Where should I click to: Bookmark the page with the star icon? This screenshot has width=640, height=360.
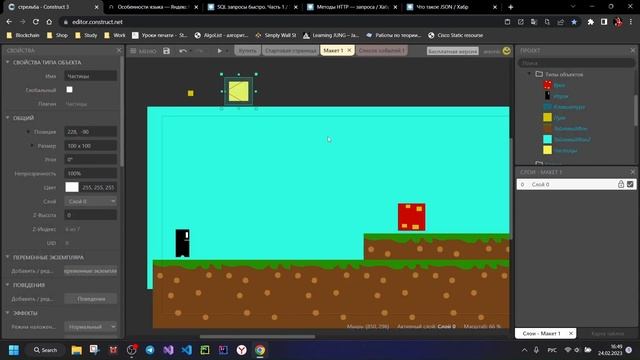574,22
